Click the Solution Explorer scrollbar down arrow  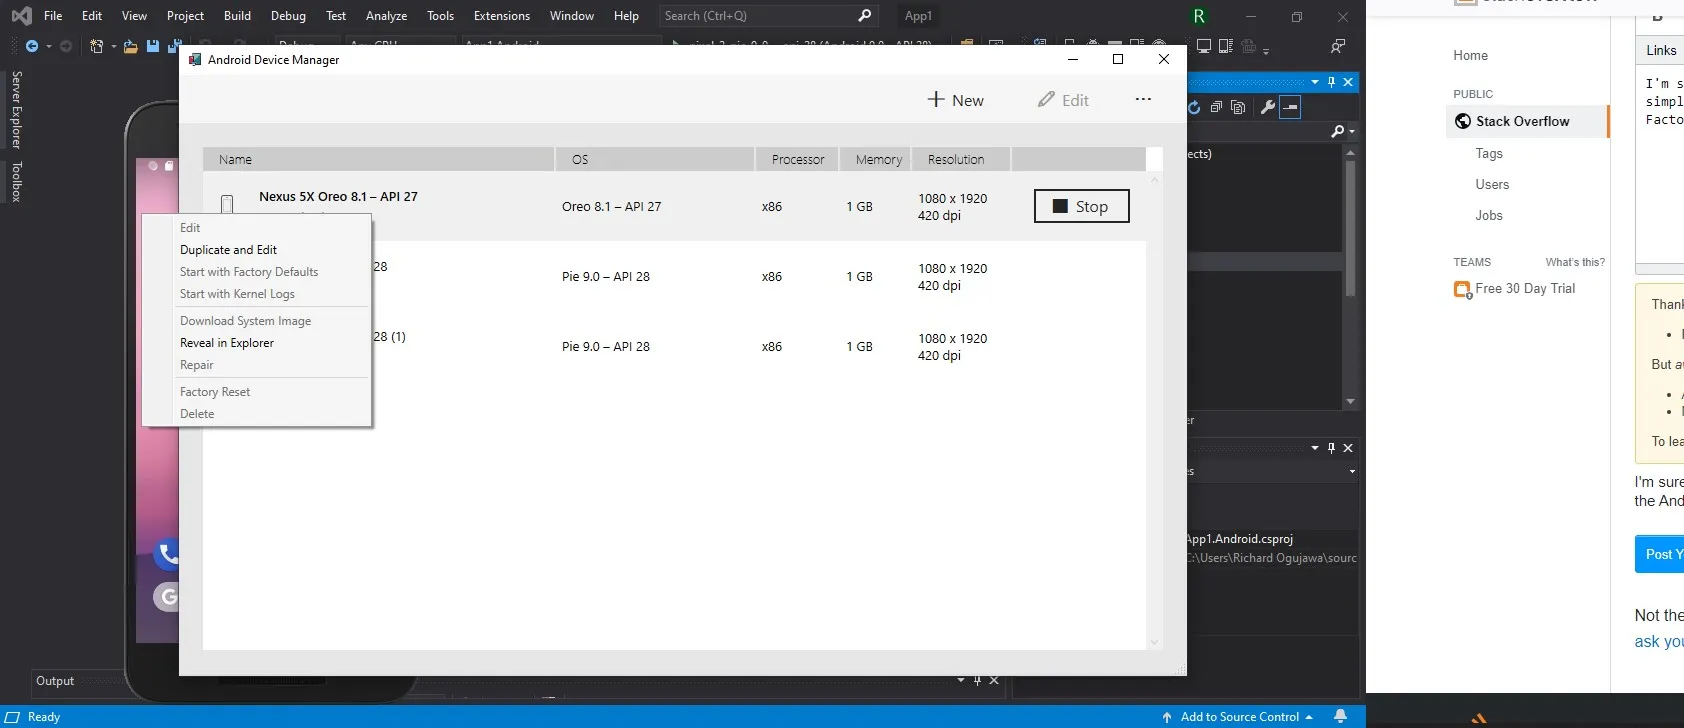click(1350, 402)
